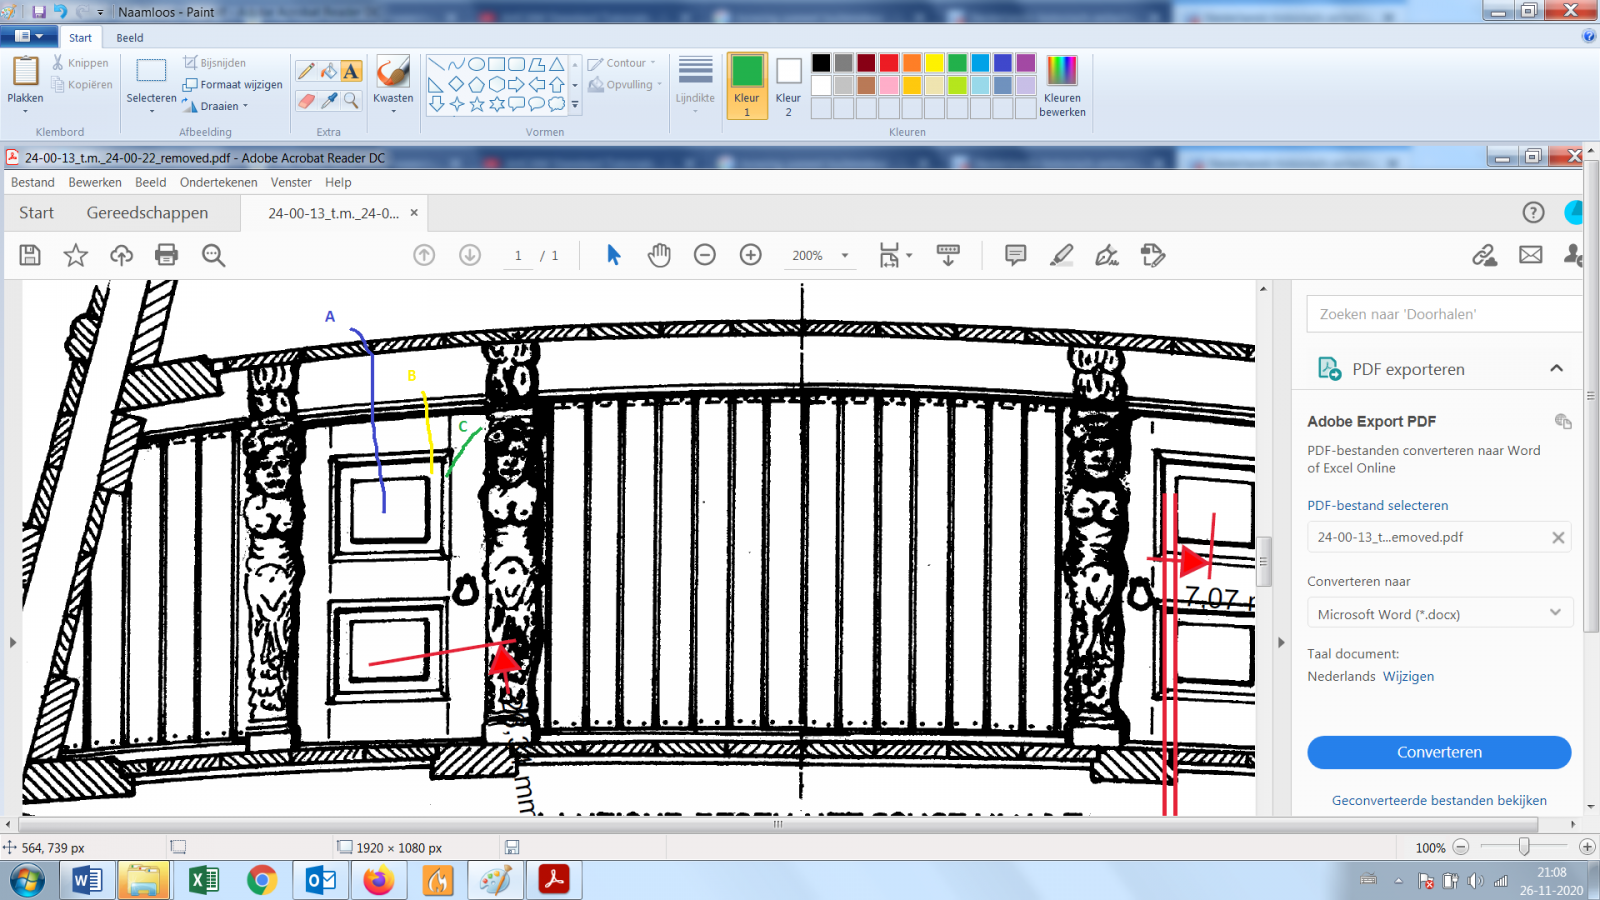Image resolution: width=1600 pixels, height=900 pixels.
Task: Select the Pencil tool in Paint
Action: click(306, 71)
